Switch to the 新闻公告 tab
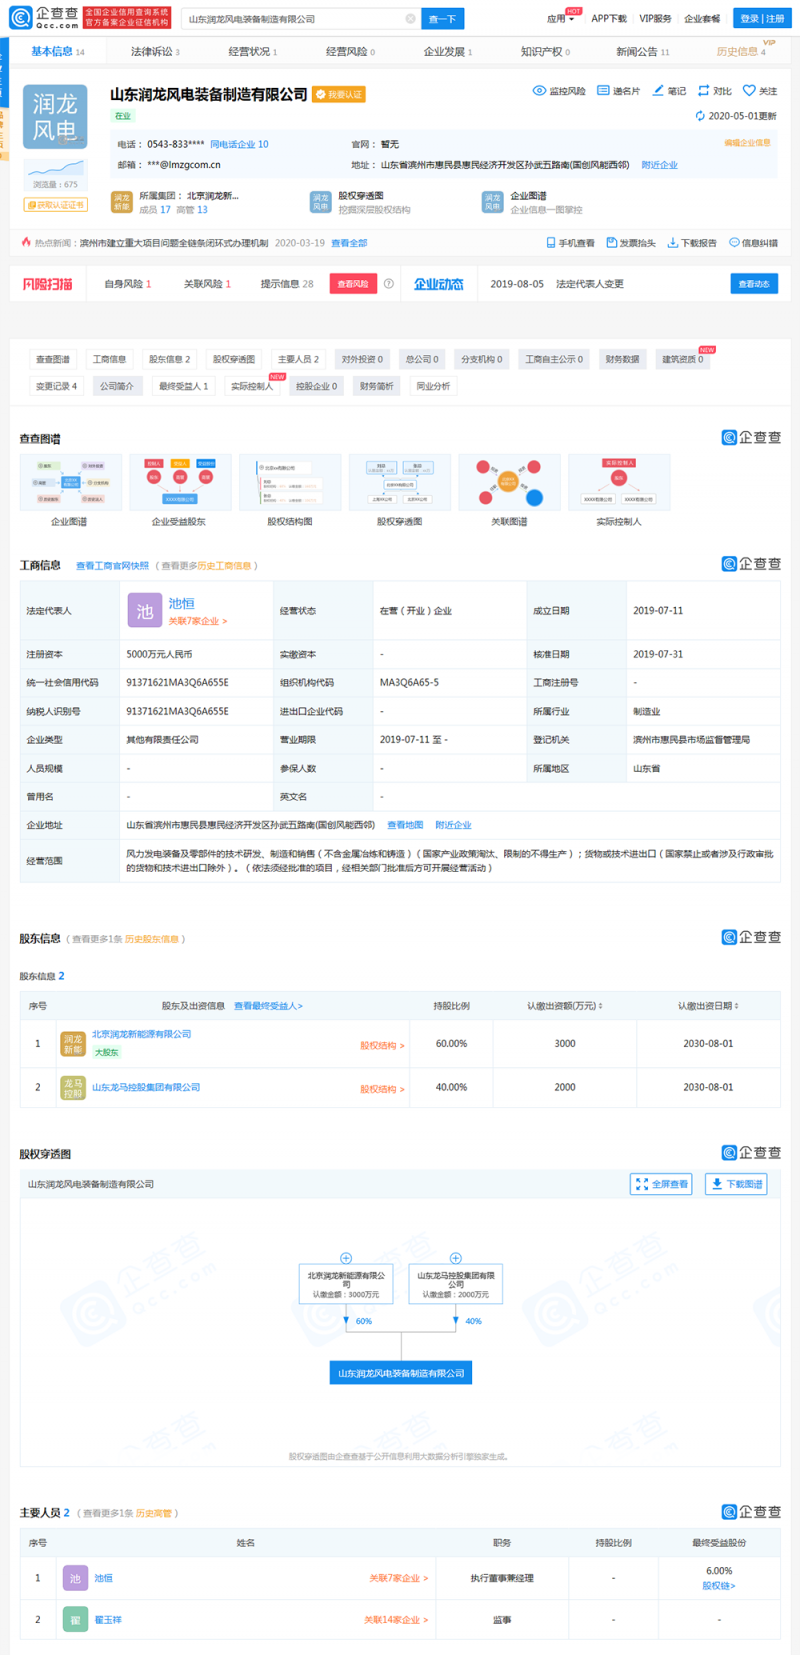Viewport: 800px width, 1655px height. click(x=642, y=51)
